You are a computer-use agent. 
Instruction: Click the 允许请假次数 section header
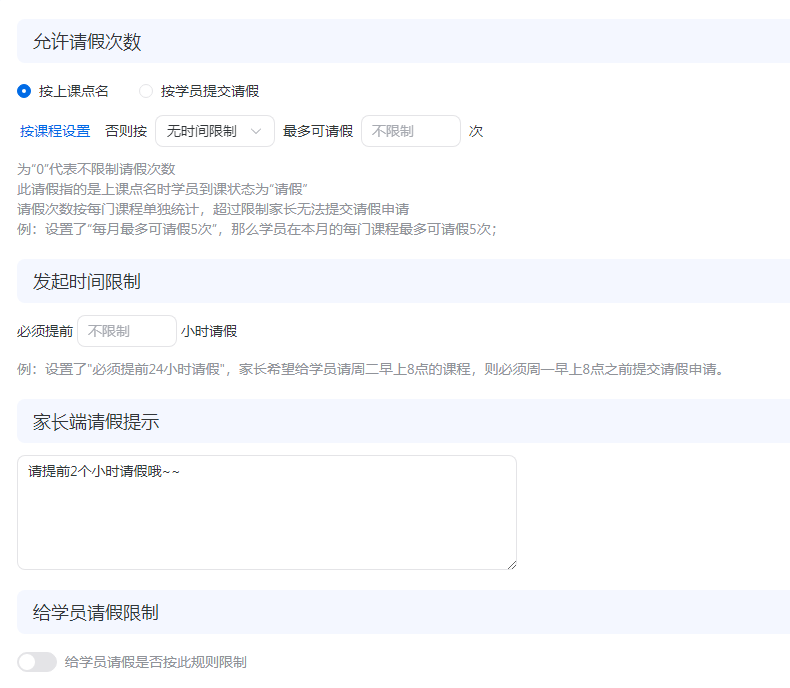[x=87, y=41]
